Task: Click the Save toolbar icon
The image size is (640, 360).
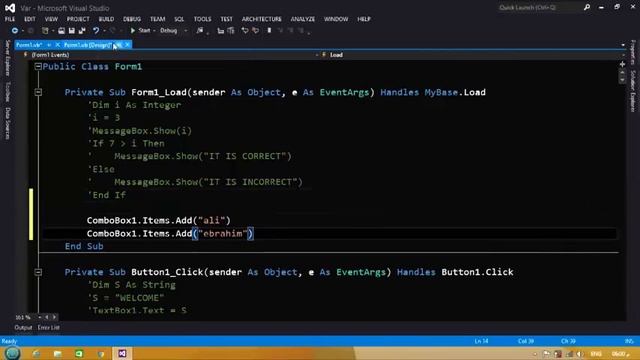Action: point(71,31)
